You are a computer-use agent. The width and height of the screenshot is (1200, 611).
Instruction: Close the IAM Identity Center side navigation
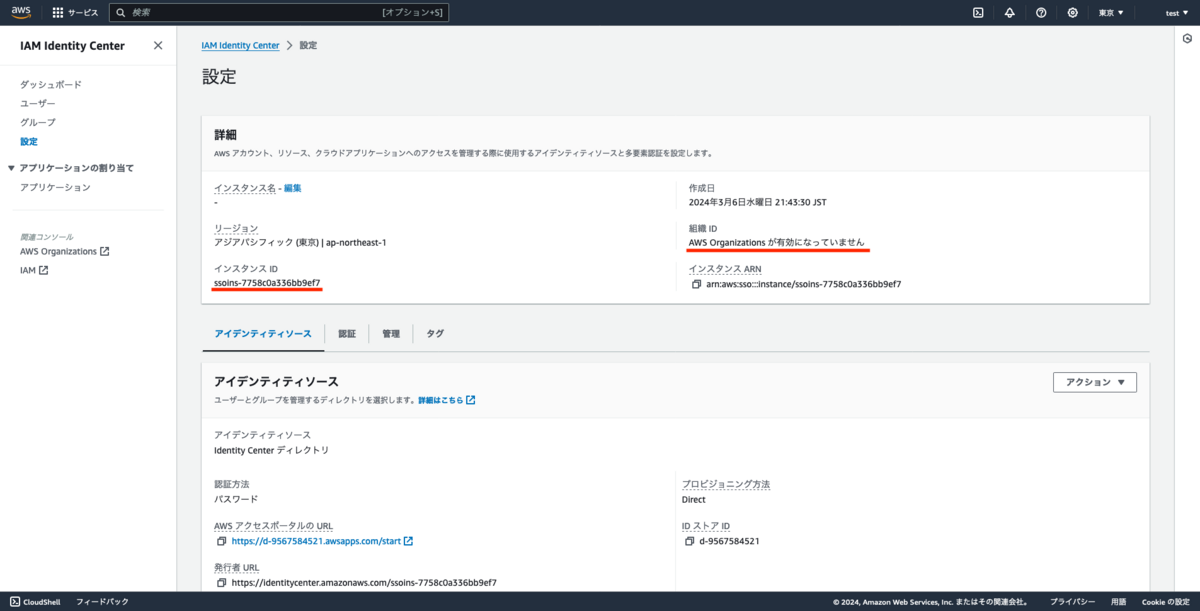point(158,45)
